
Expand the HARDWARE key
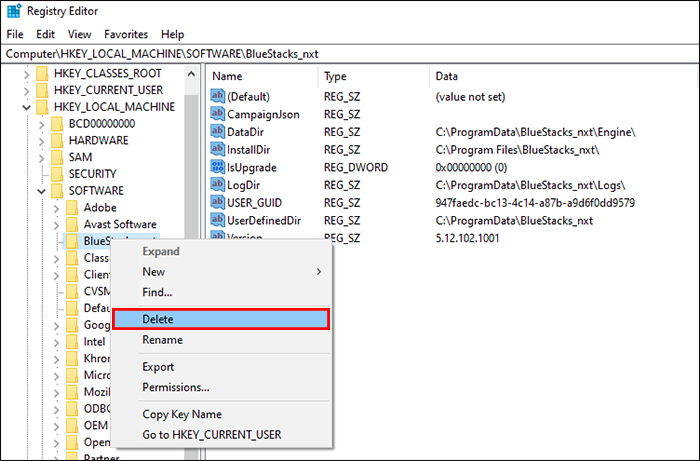pyautogui.click(x=42, y=141)
